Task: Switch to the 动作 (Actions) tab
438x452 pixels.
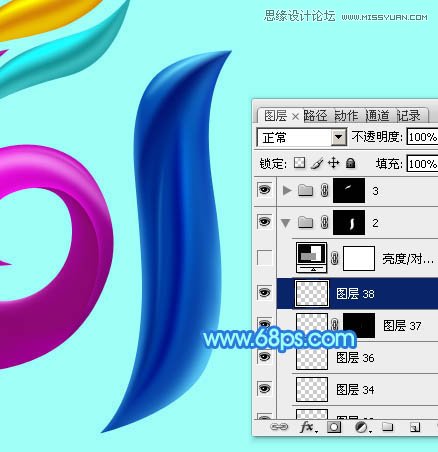Action: [x=346, y=116]
